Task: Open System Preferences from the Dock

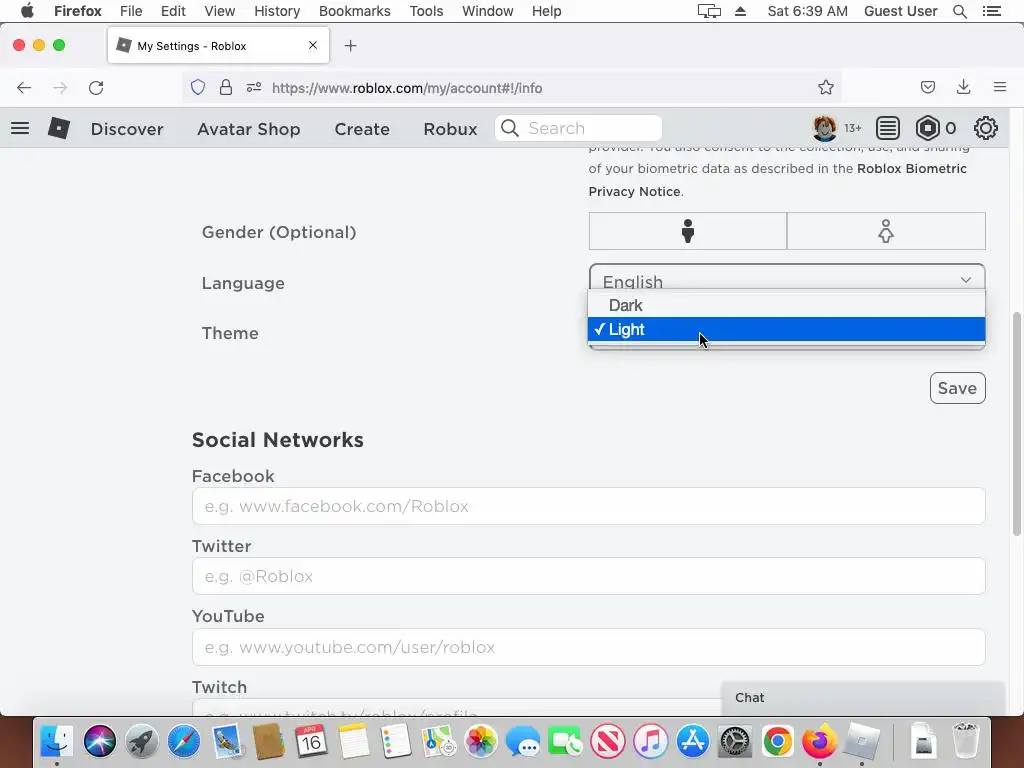Action: 735,742
